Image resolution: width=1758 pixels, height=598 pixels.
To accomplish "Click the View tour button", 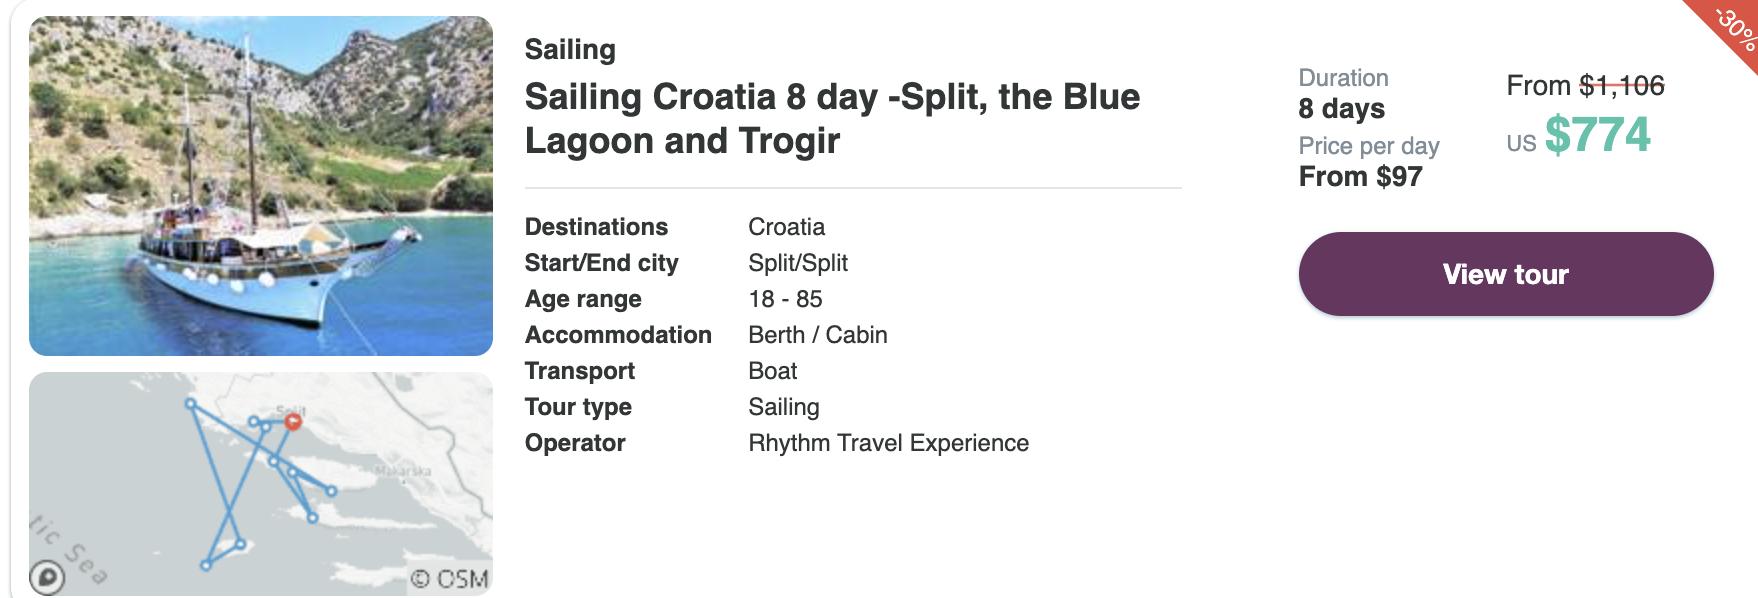I will tap(1505, 274).
